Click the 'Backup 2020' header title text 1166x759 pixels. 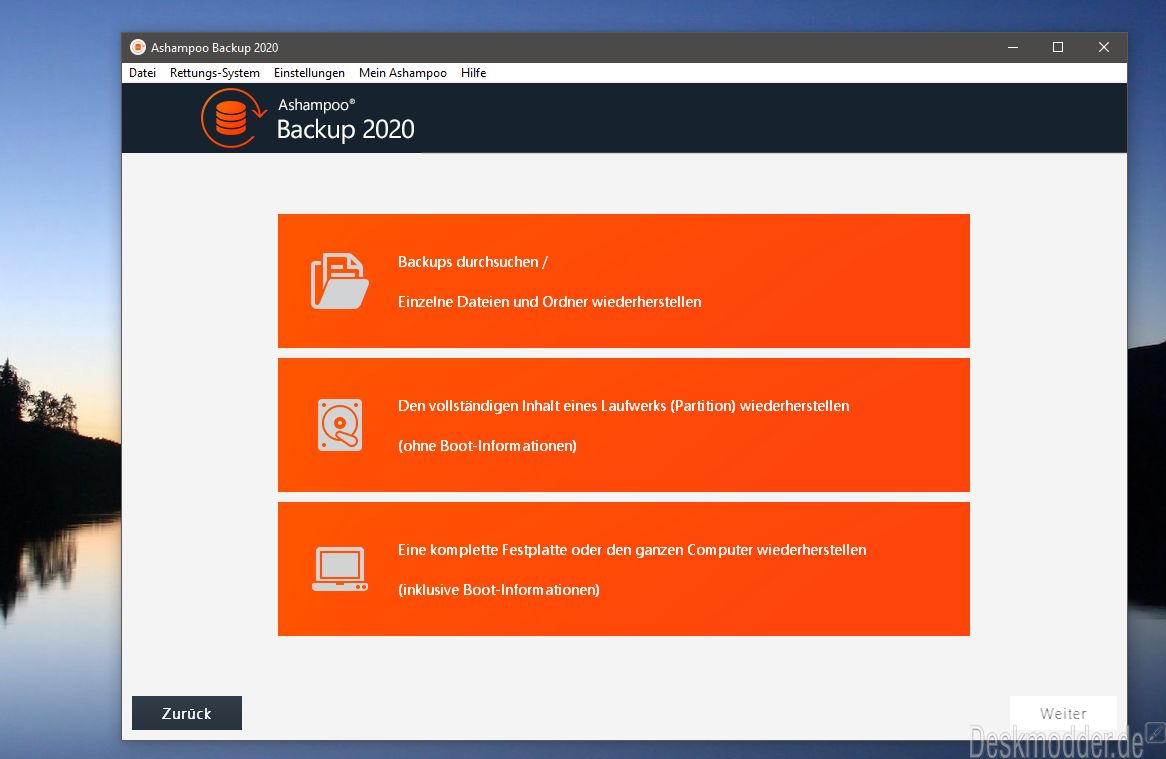click(x=346, y=129)
